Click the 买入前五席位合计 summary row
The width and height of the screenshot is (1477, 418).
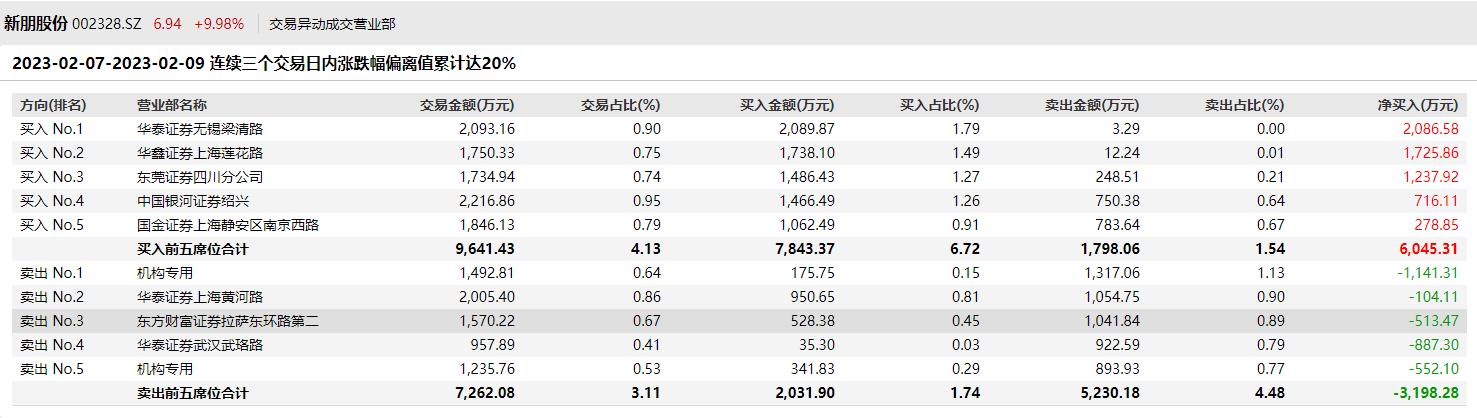pyautogui.click(x=738, y=249)
